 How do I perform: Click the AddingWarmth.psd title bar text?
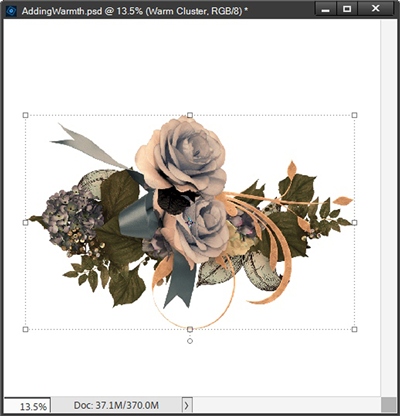coord(135,11)
